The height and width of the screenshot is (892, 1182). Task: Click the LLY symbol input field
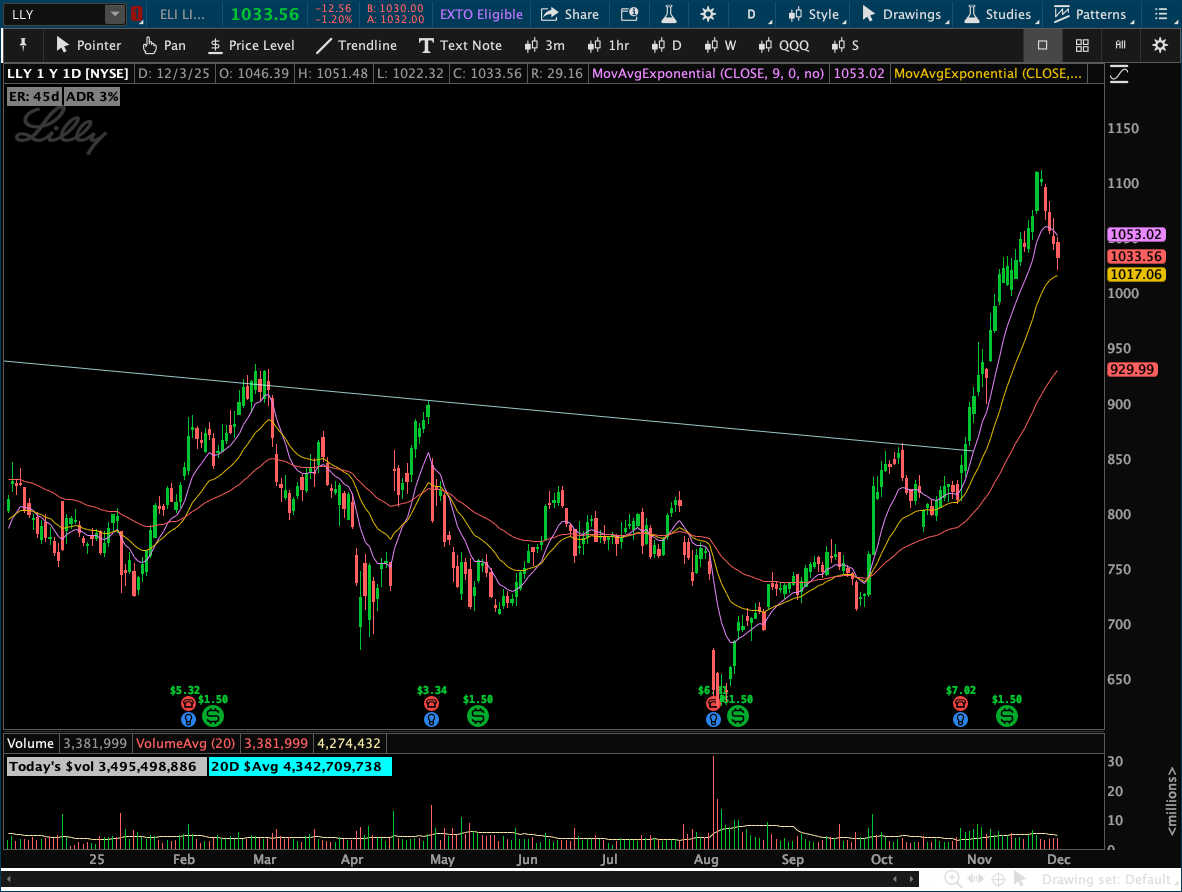54,14
